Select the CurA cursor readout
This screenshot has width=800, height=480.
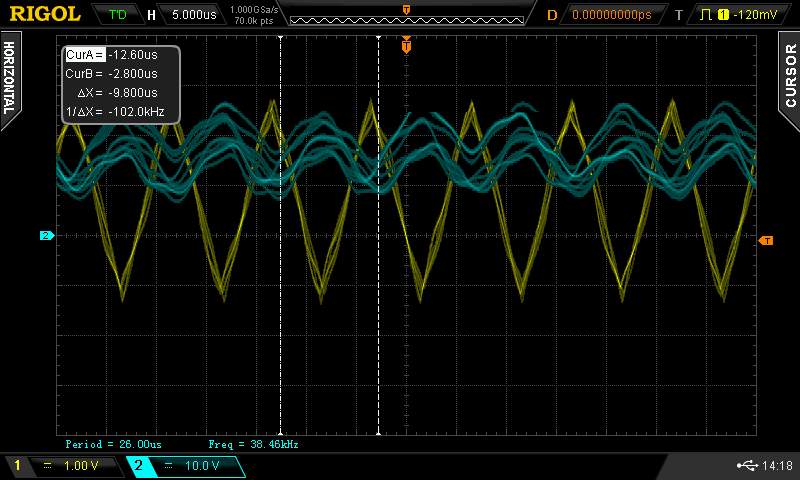tap(84, 55)
